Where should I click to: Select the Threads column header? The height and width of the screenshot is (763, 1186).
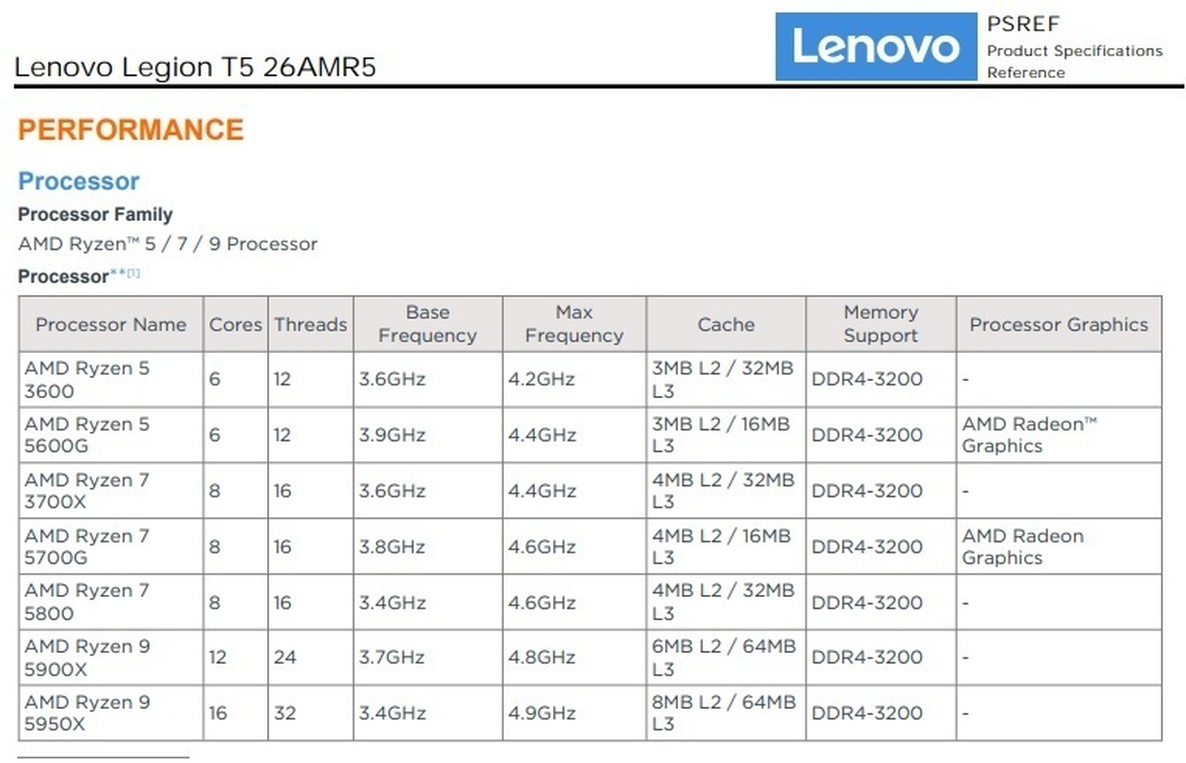[x=310, y=324]
